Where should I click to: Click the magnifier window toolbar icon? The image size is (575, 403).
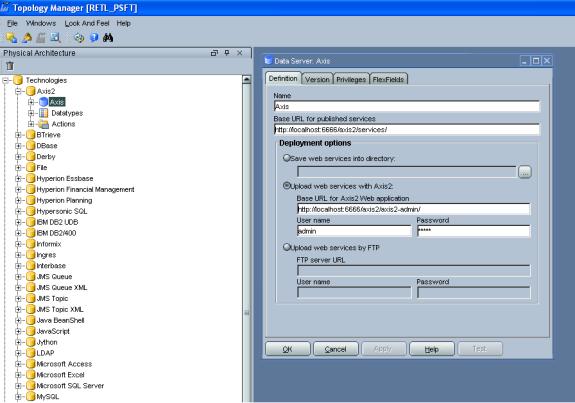pos(55,37)
